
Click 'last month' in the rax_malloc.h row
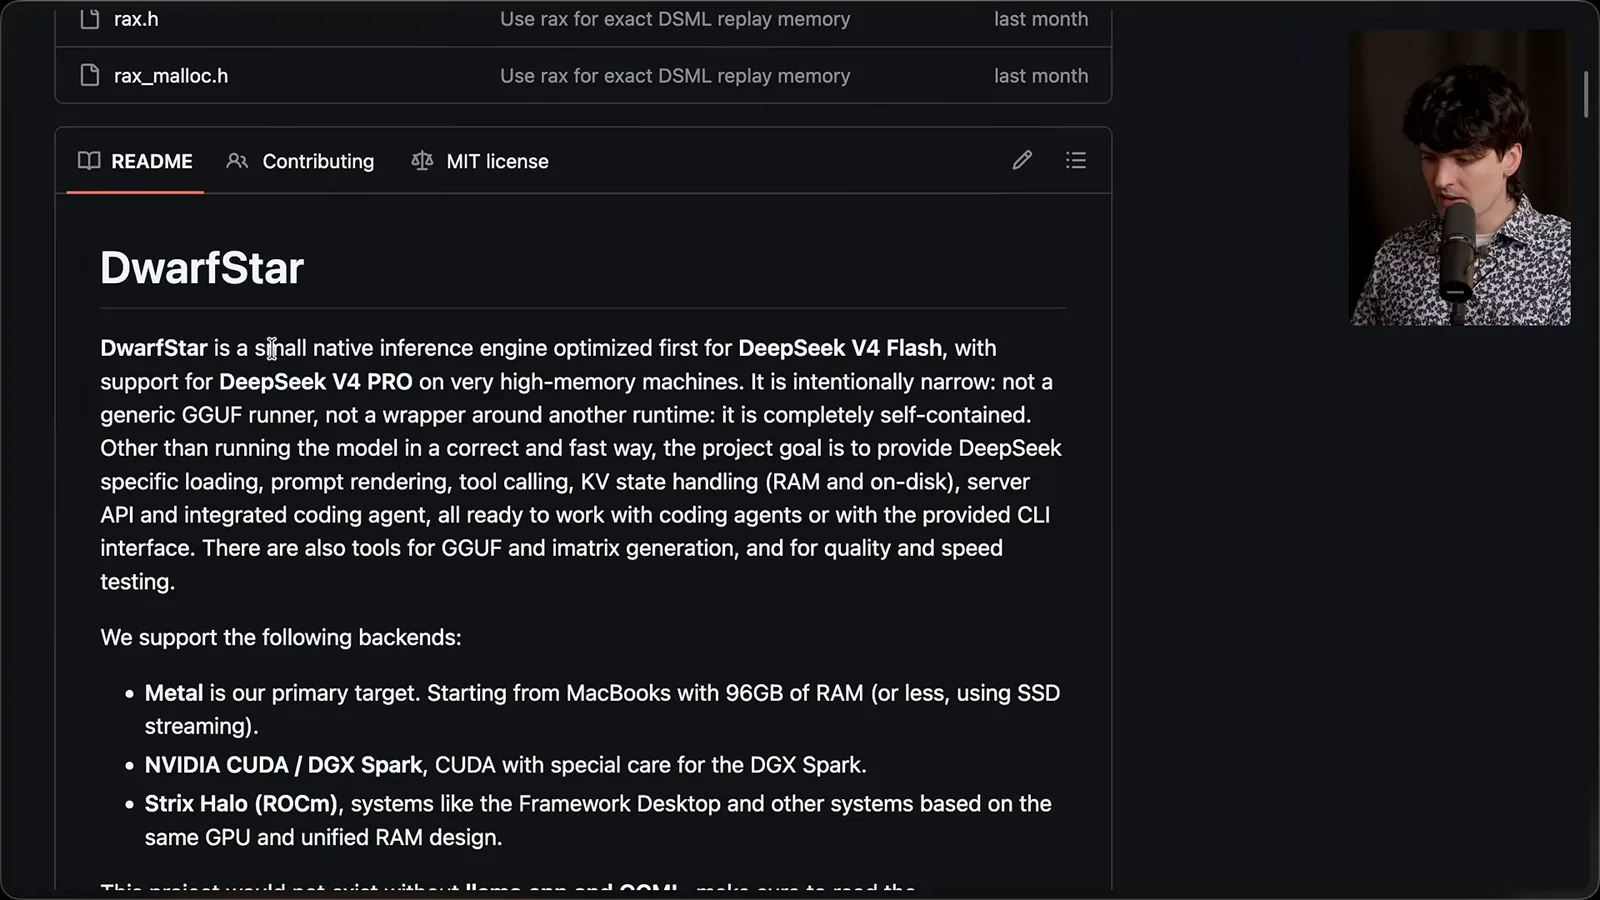click(1041, 76)
